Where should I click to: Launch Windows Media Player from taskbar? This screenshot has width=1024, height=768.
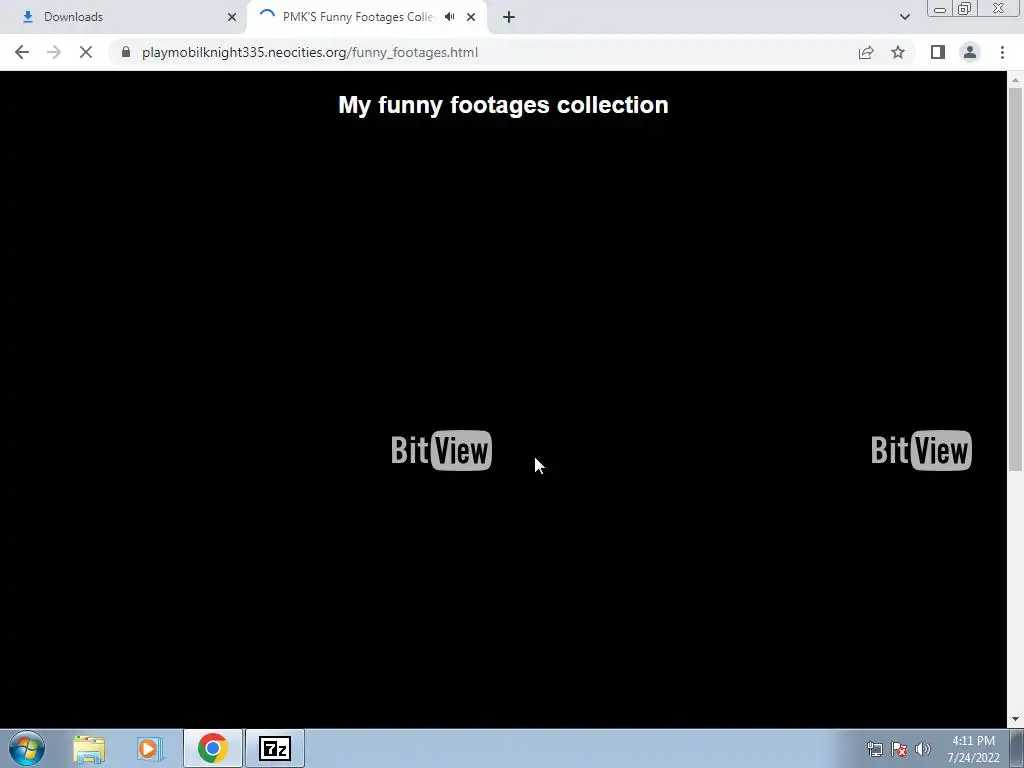point(150,748)
